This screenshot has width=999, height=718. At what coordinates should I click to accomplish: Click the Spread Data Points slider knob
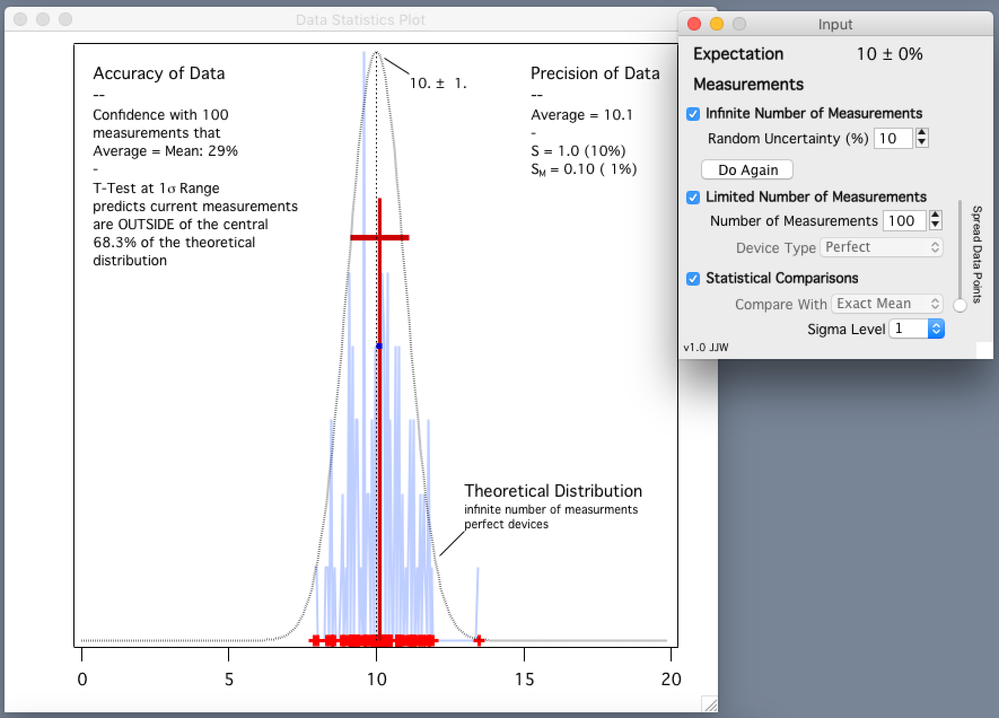[960, 305]
